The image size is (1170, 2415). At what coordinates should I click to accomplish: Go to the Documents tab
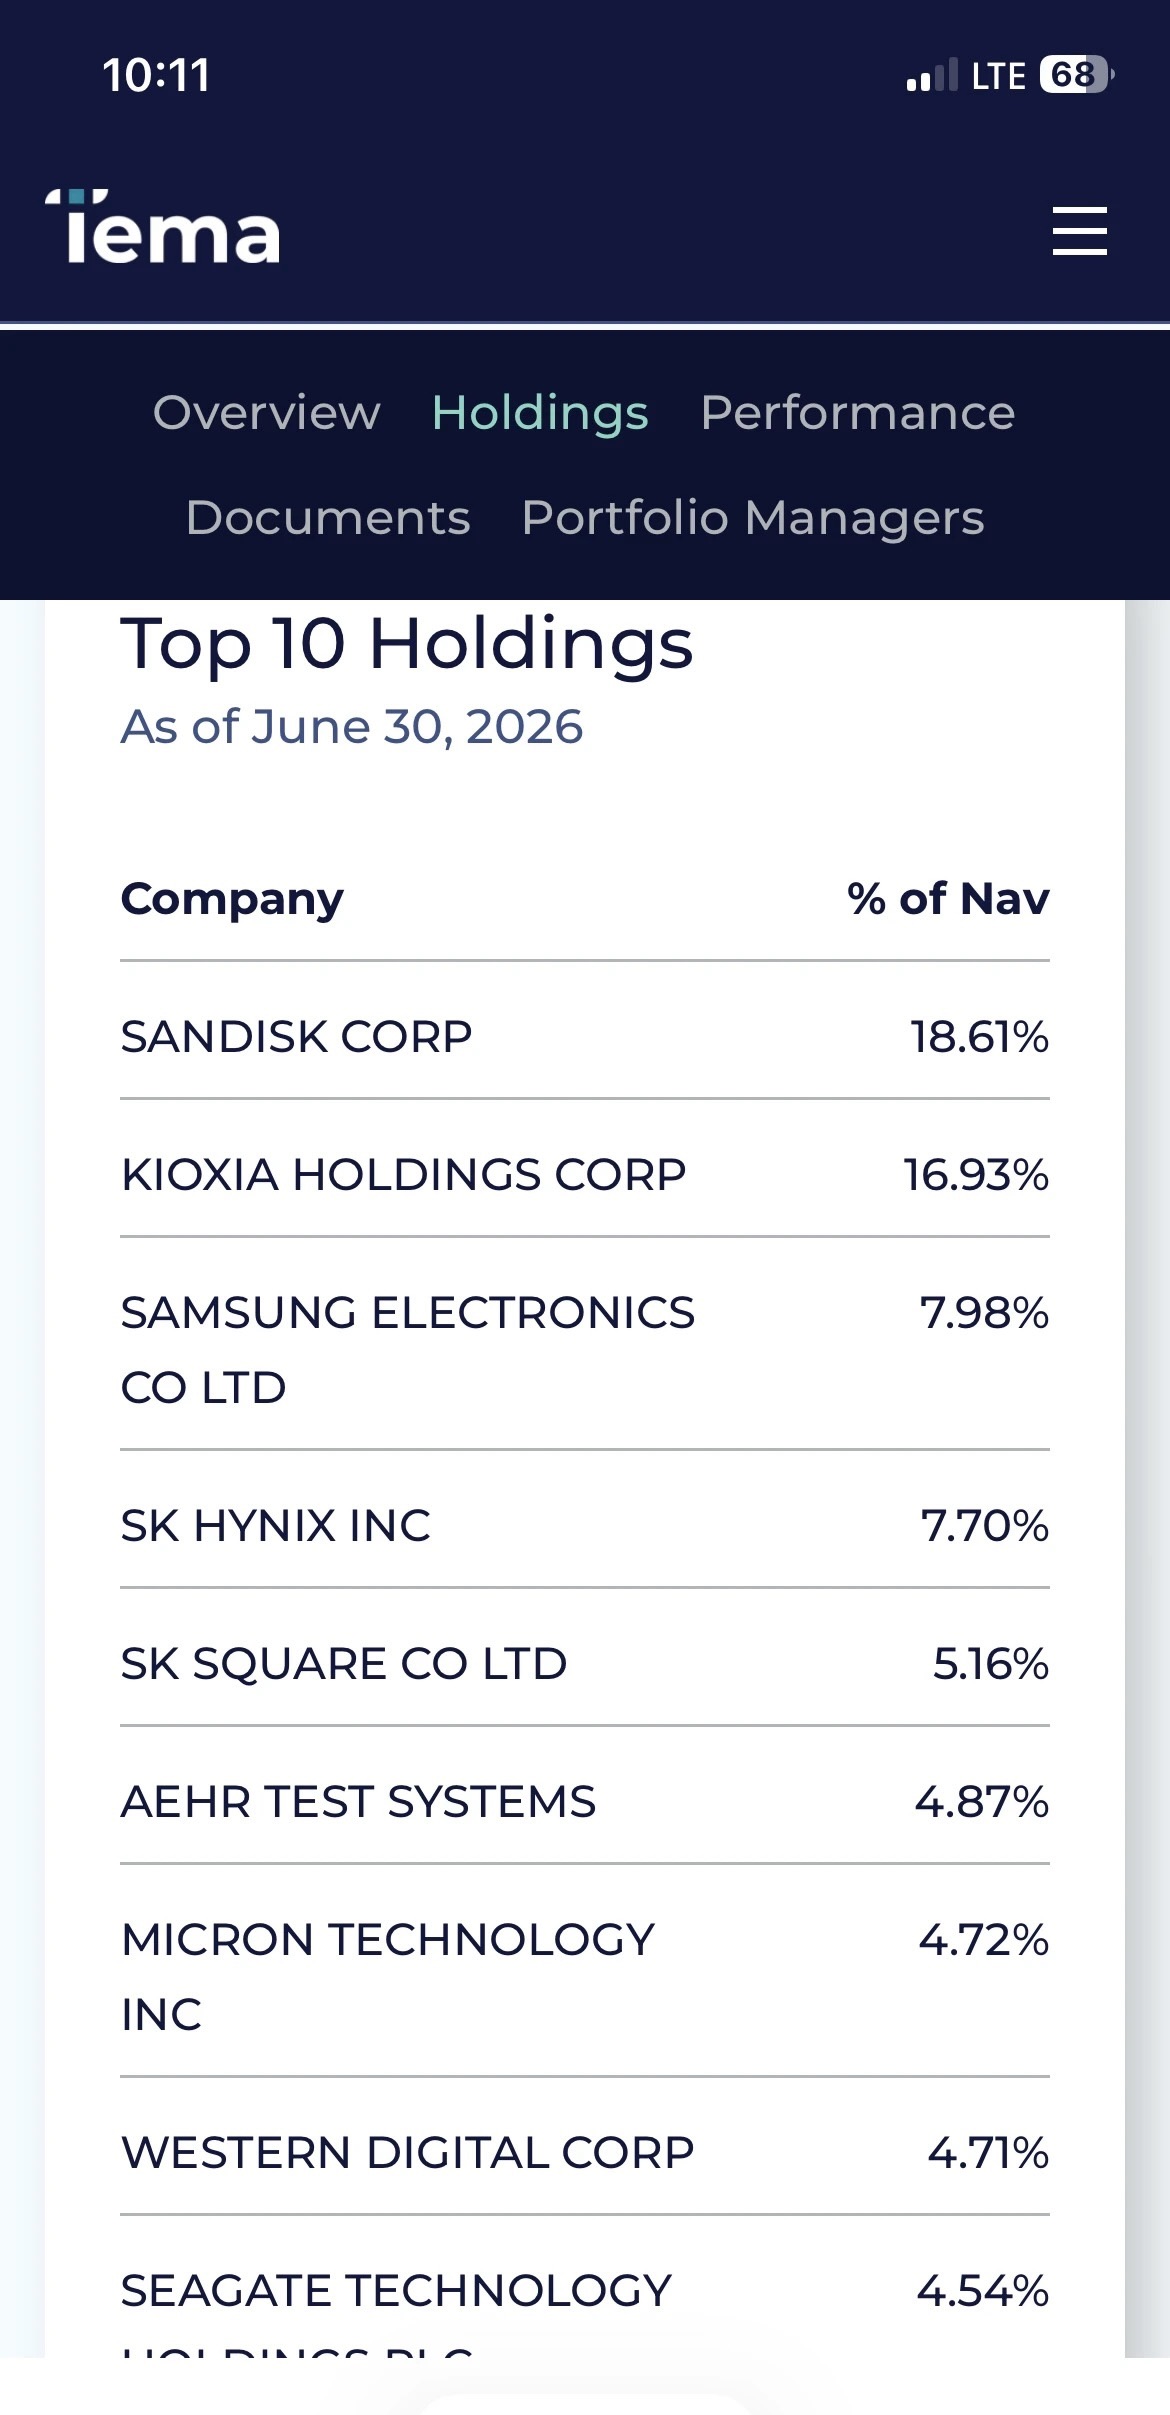coord(328,518)
